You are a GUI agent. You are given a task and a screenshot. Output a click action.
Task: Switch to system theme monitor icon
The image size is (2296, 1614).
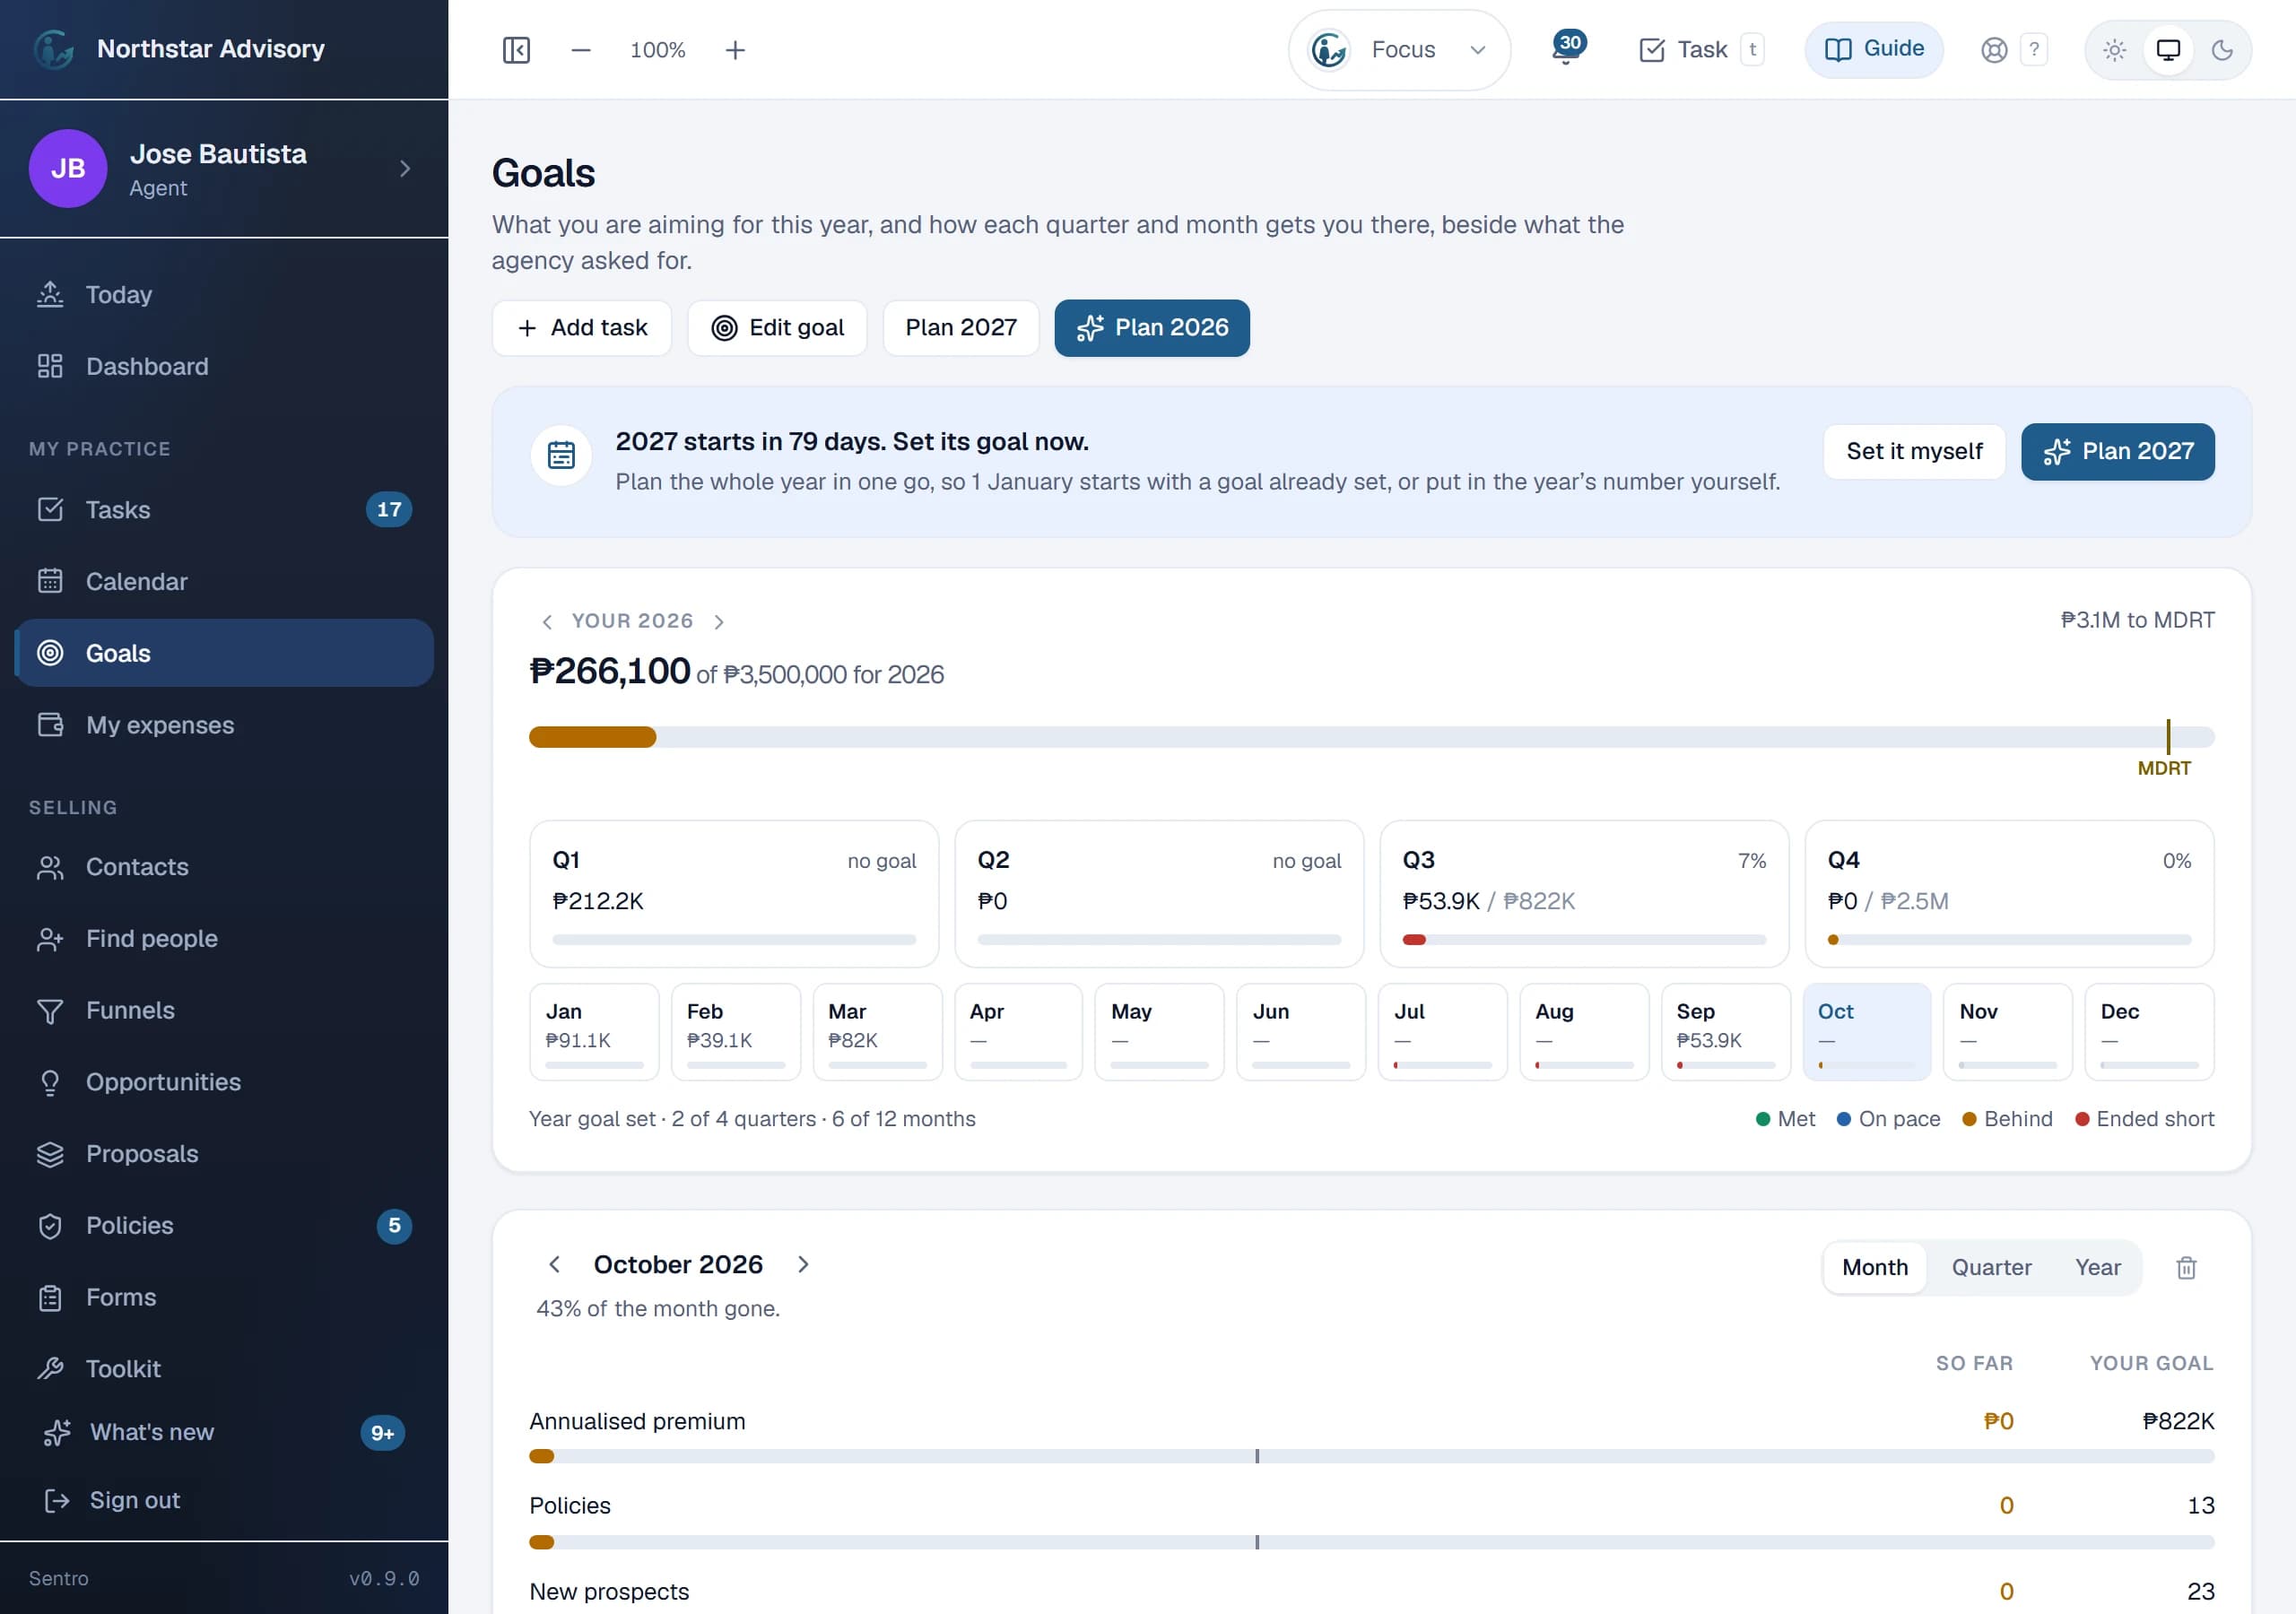click(2168, 50)
